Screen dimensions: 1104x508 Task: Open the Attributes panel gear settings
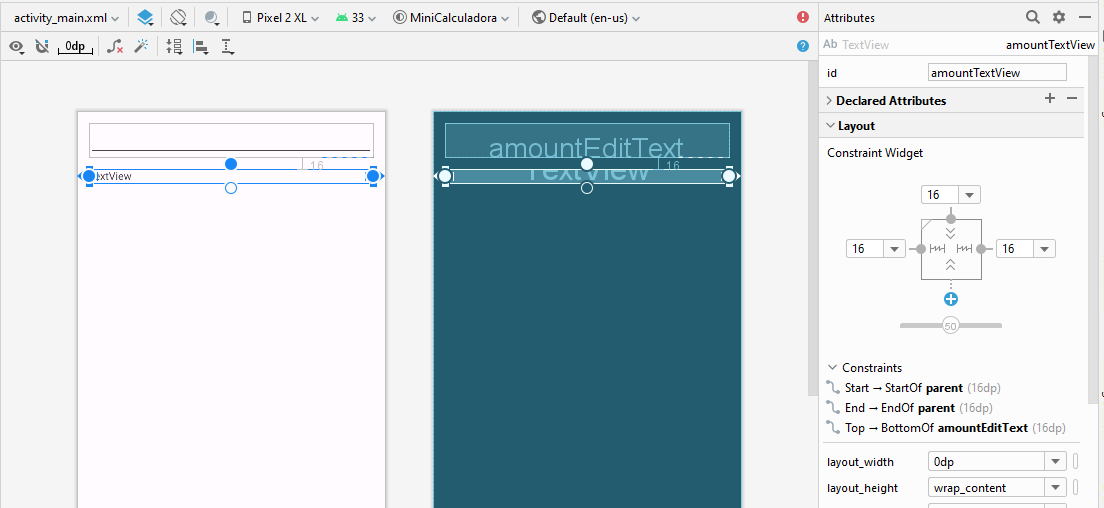(1059, 17)
